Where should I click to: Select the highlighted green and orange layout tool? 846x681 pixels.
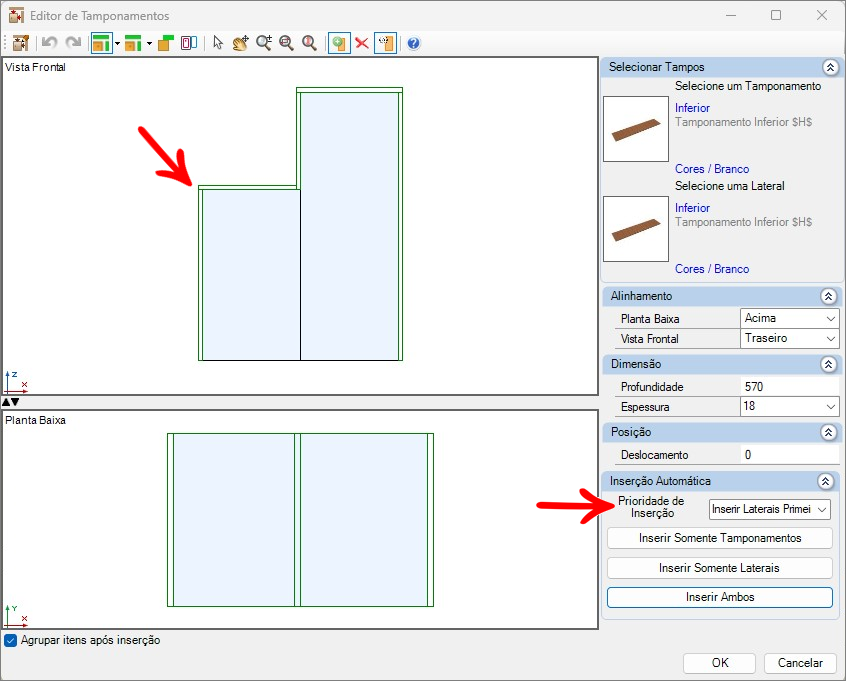pyautogui.click(x=101, y=43)
